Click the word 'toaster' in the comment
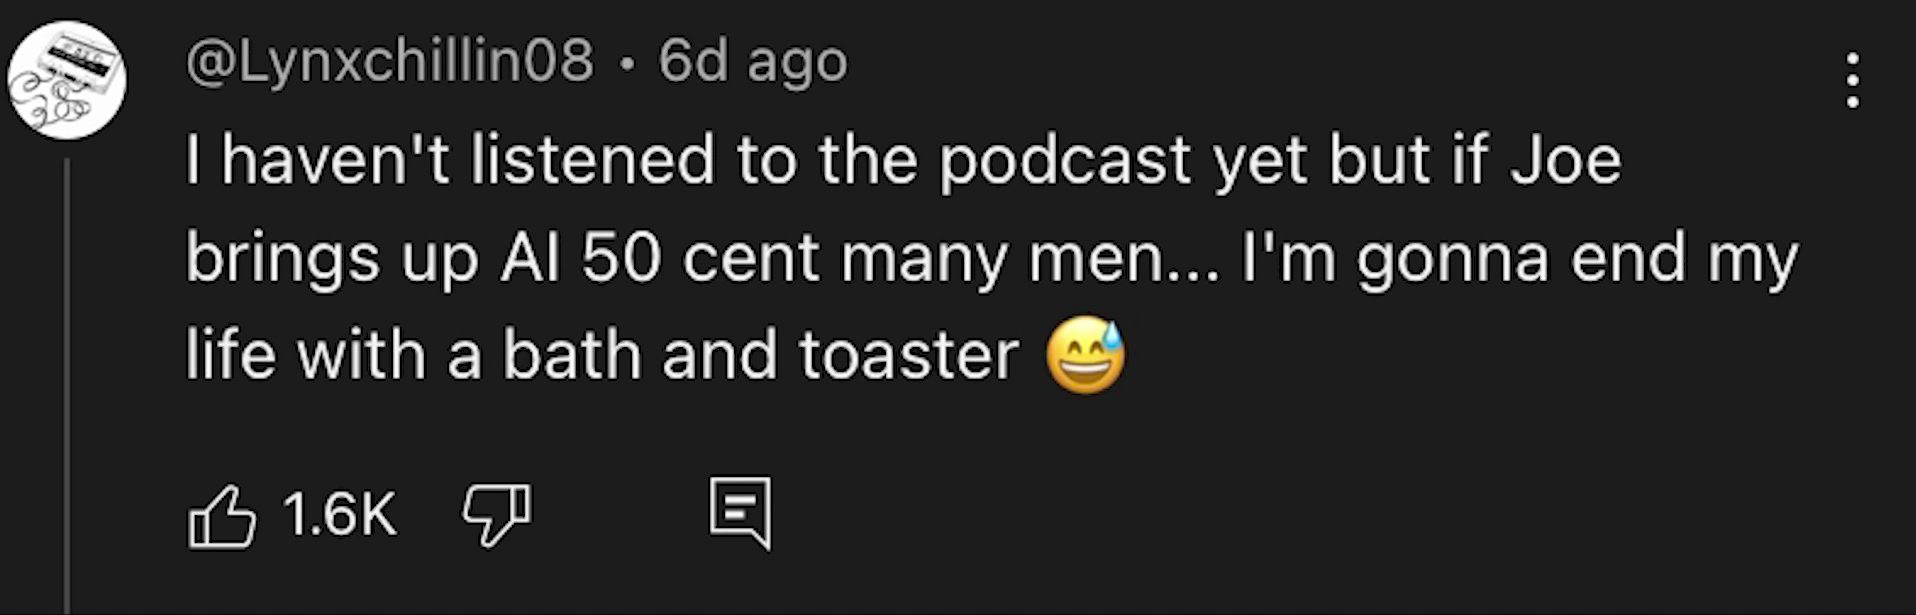The width and height of the screenshot is (1916, 615). (x=909, y=356)
